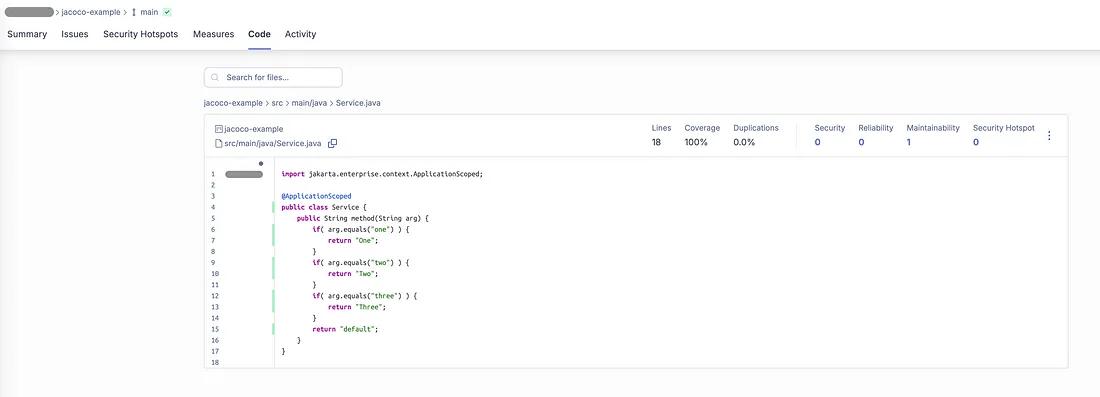Viewport: 1100px width, 397px height.
Task: Open the Summary tab
Action: tap(27, 34)
